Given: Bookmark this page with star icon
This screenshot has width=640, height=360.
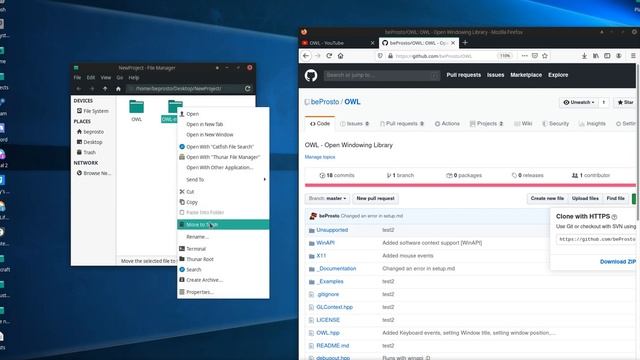Looking at the screenshot, I should [544, 56].
